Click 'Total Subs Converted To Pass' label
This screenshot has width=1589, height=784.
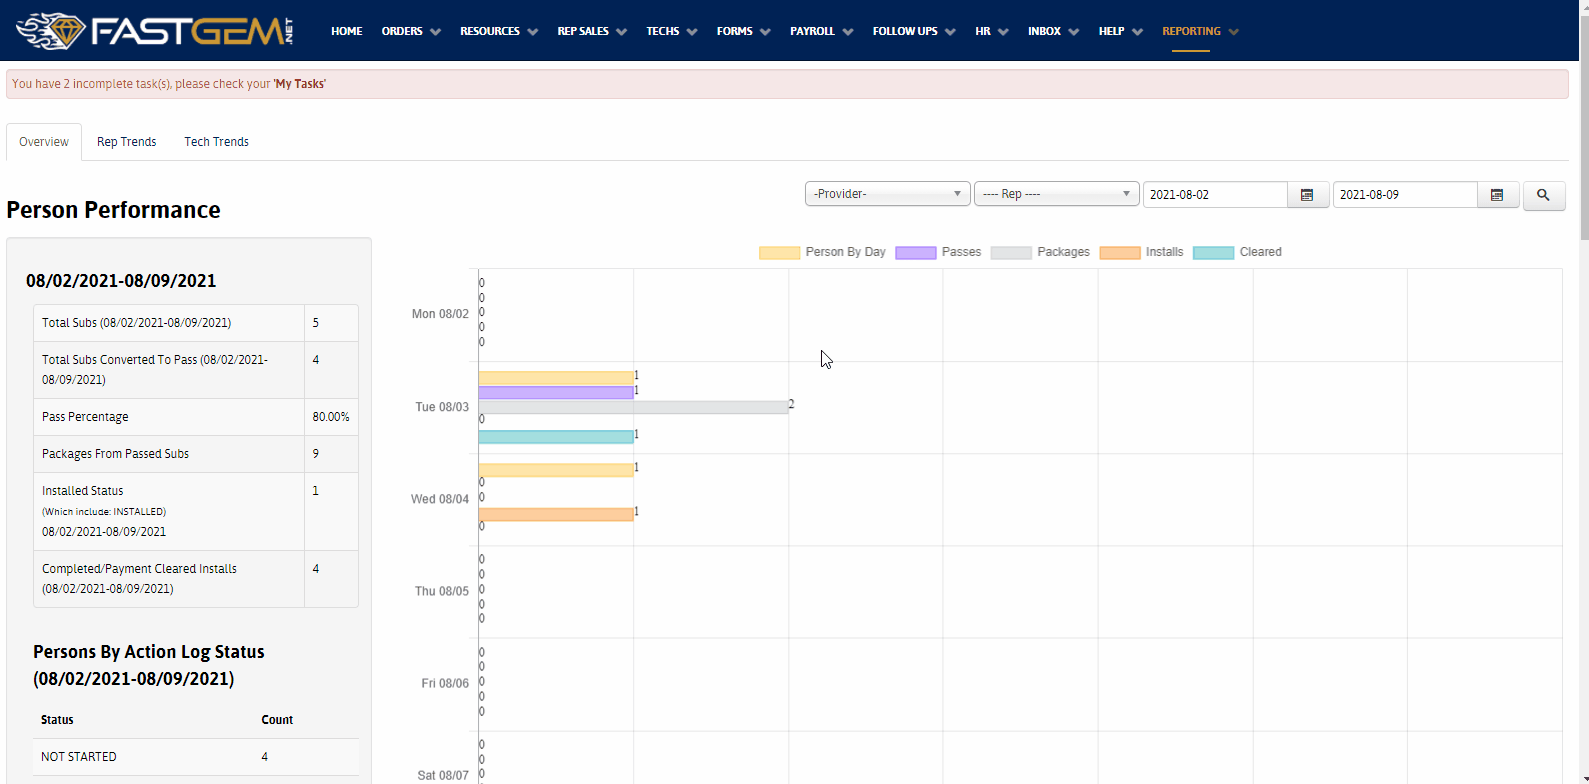pos(155,369)
